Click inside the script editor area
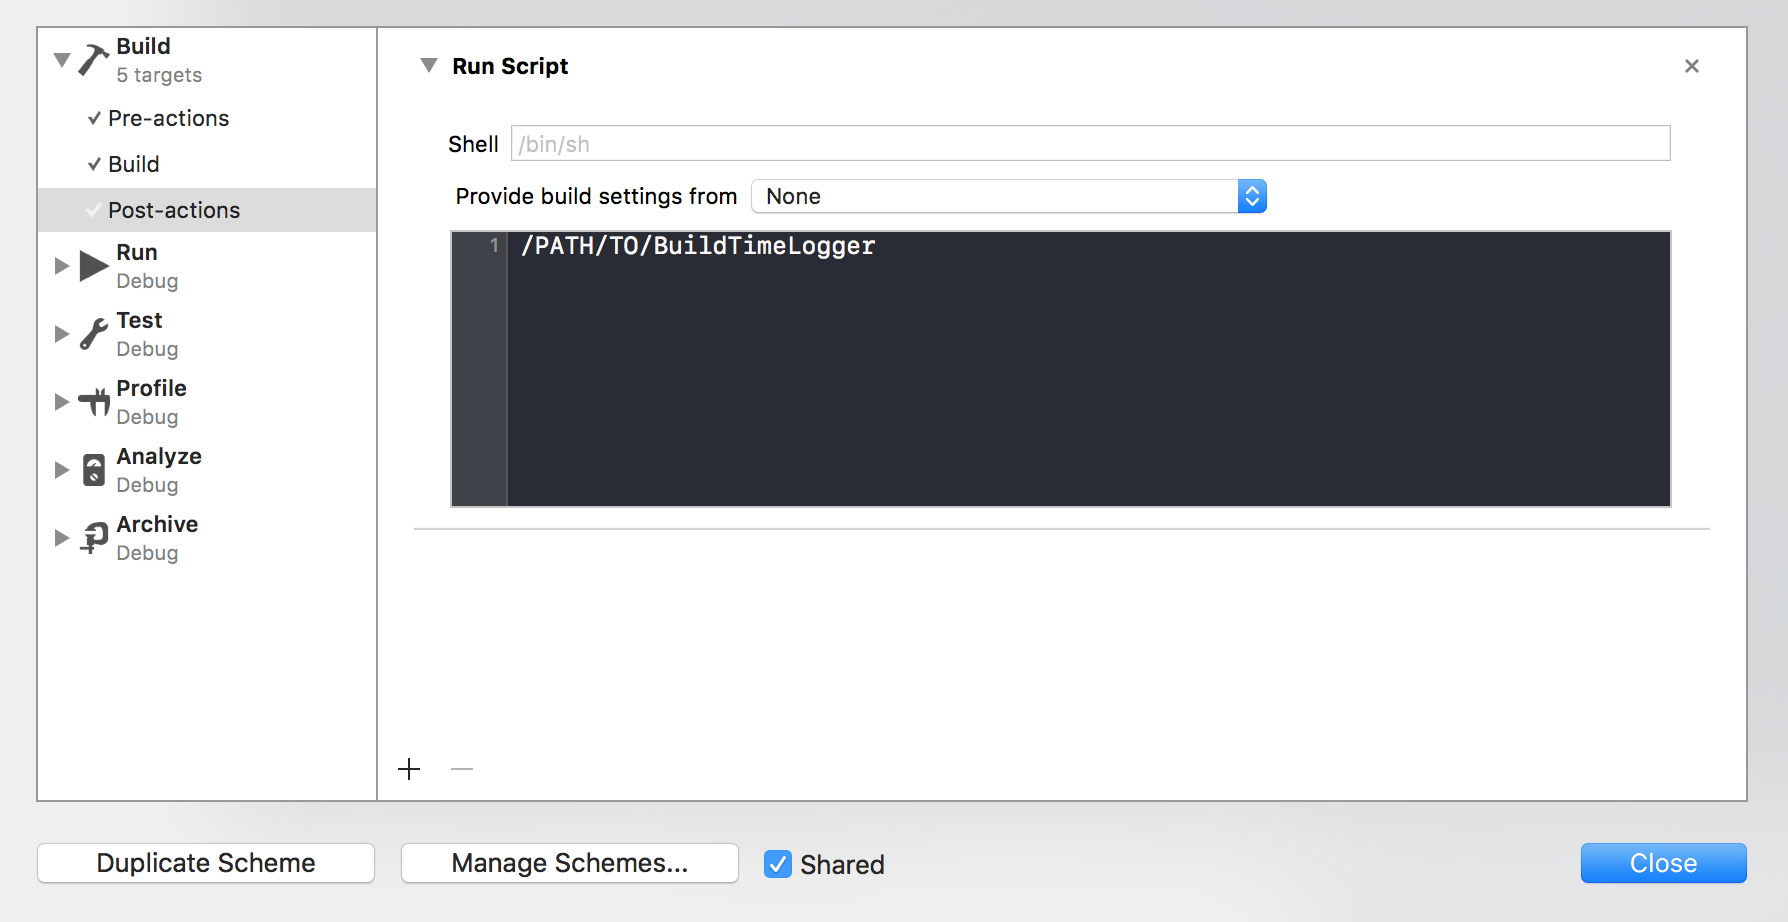 click(x=1088, y=380)
